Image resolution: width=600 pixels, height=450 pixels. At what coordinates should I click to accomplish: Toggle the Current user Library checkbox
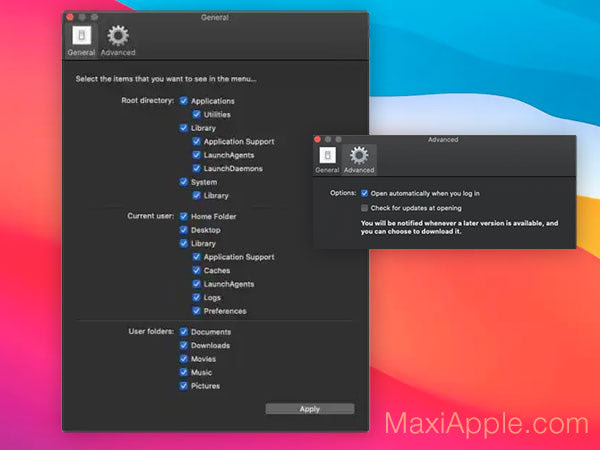(184, 243)
